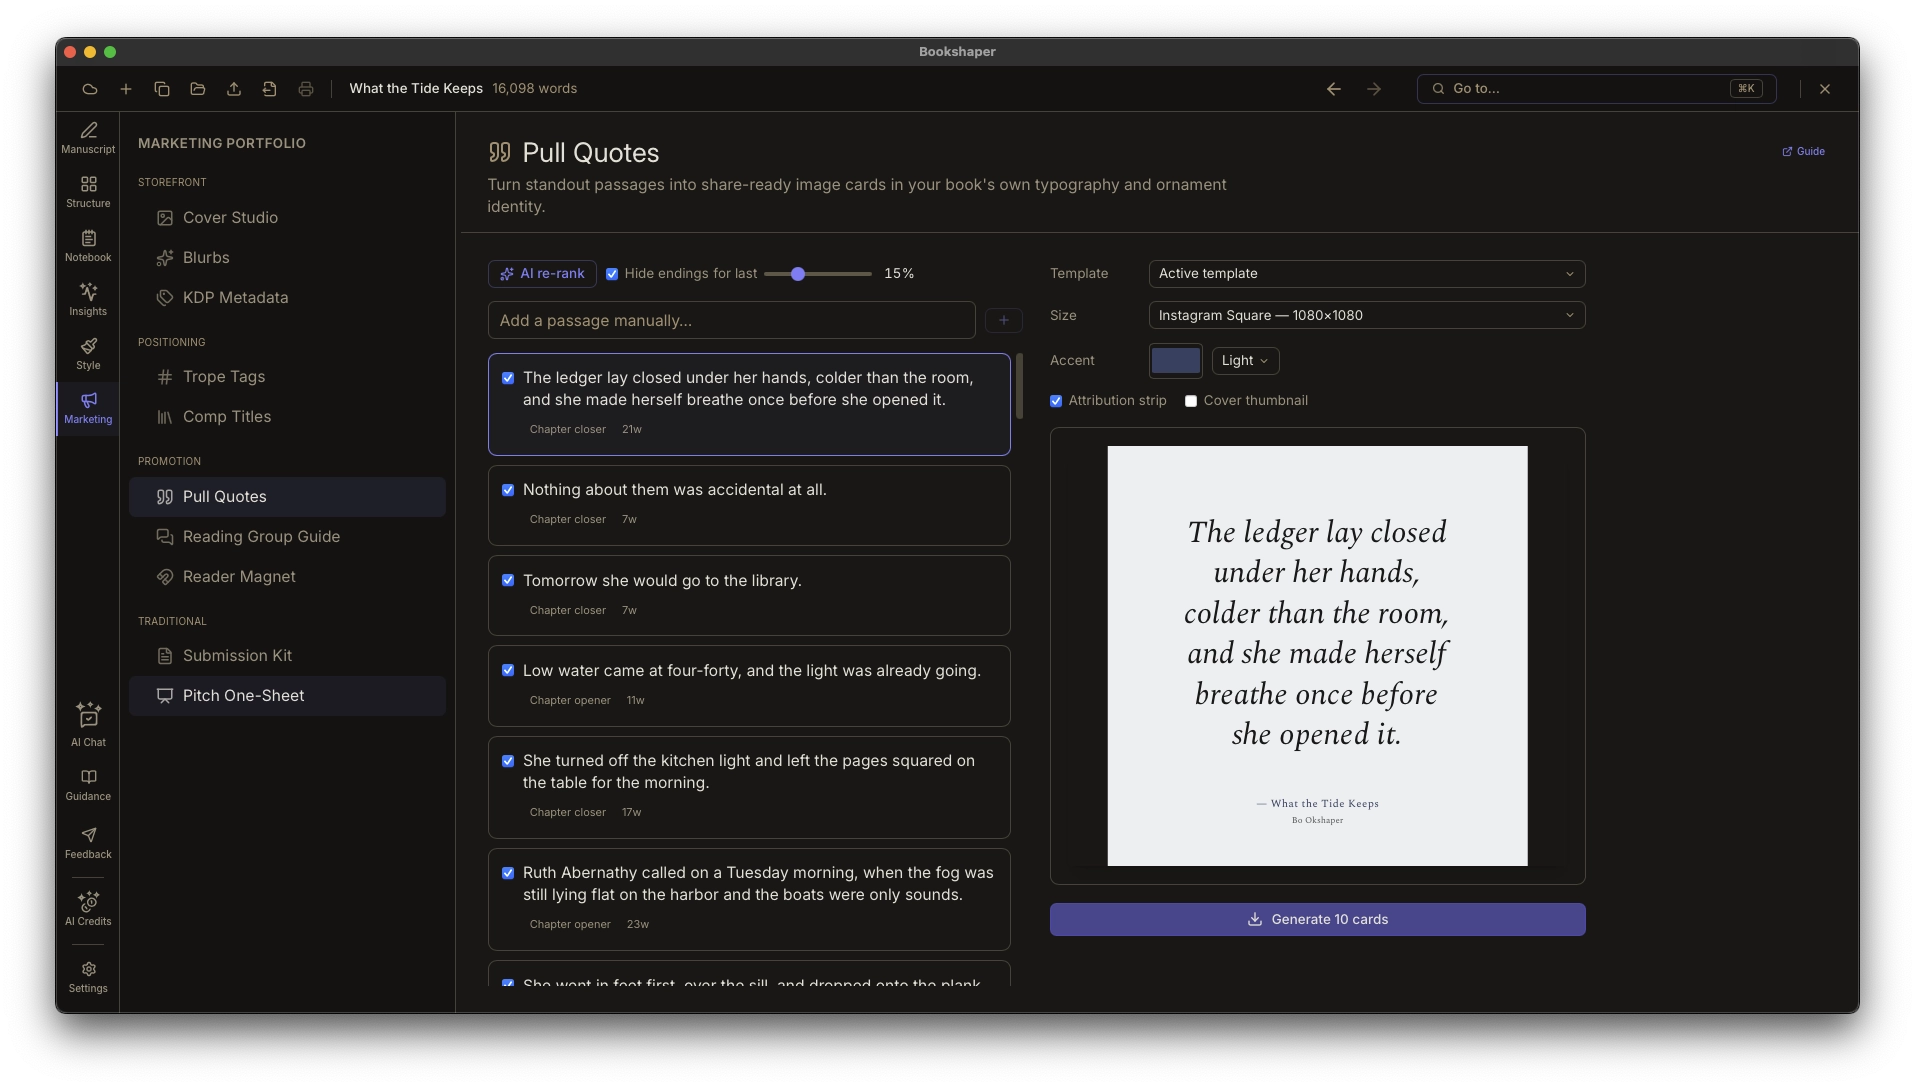Click the plus new document icon

coord(126,89)
